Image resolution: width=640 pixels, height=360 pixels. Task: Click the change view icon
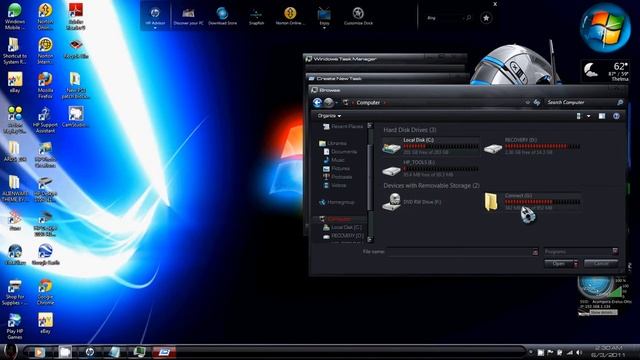pyautogui.click(x=579, y=116)
